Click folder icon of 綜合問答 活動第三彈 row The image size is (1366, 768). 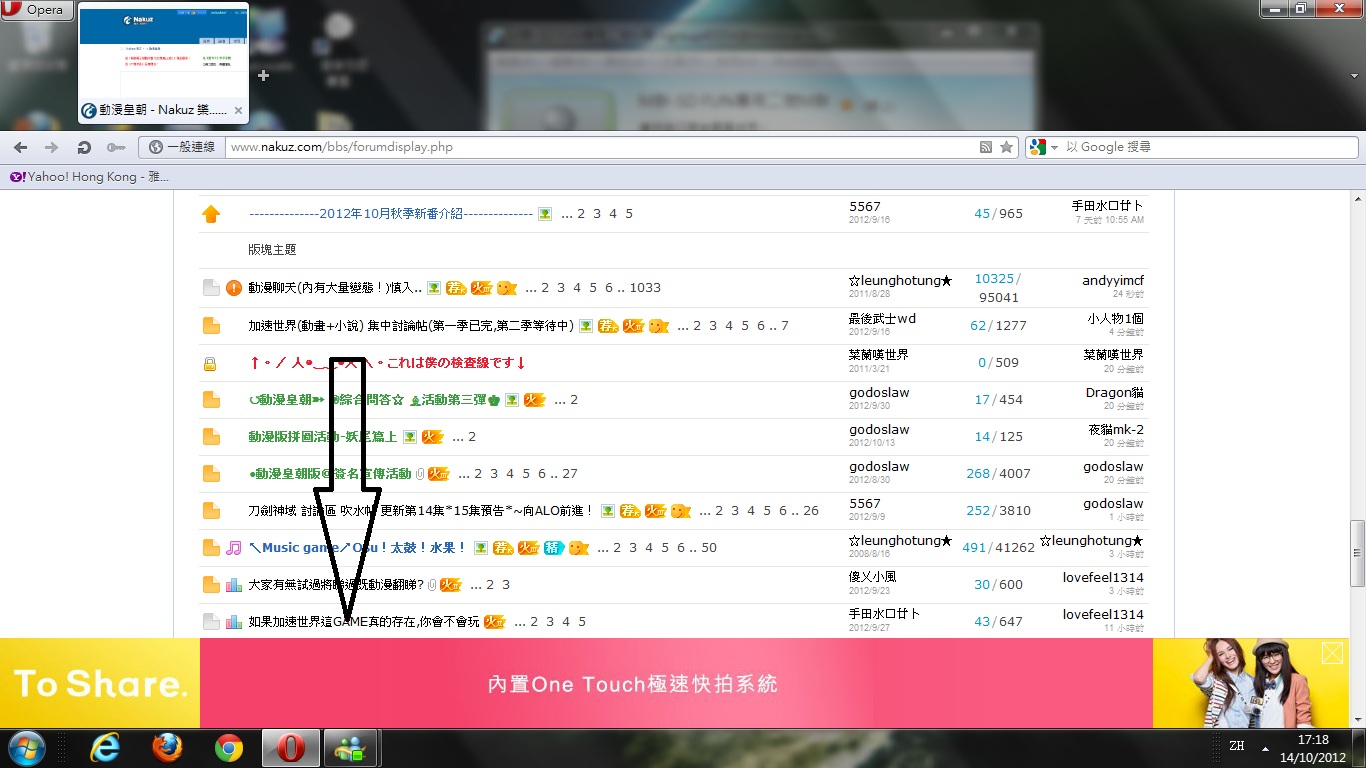click(211, 400)
